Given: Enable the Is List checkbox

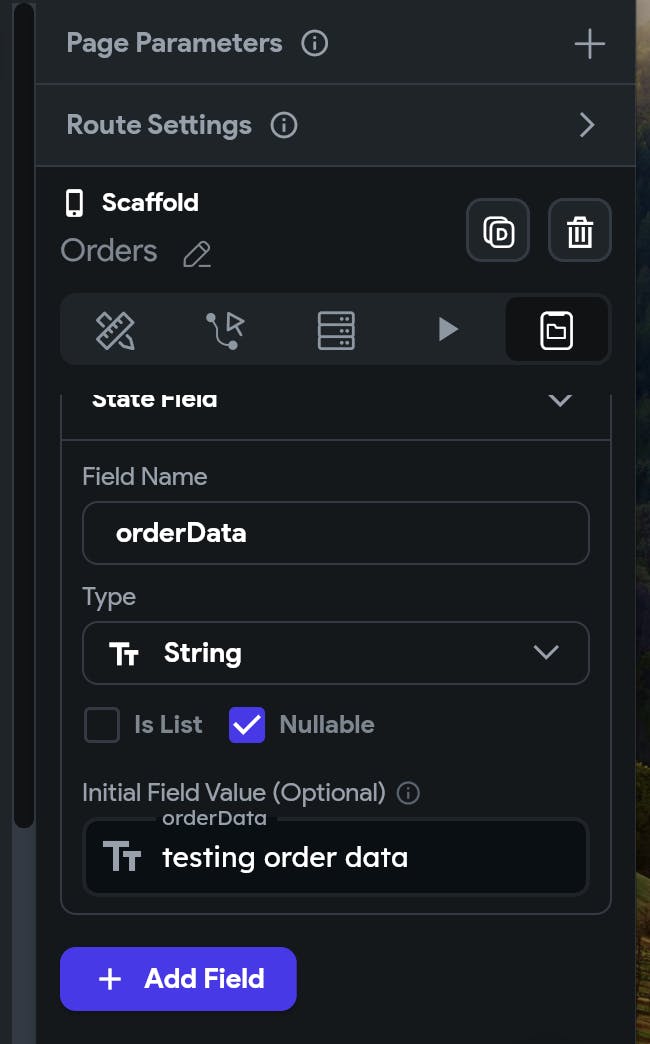Looking at the screenshot, I should (x=102, y=725).
